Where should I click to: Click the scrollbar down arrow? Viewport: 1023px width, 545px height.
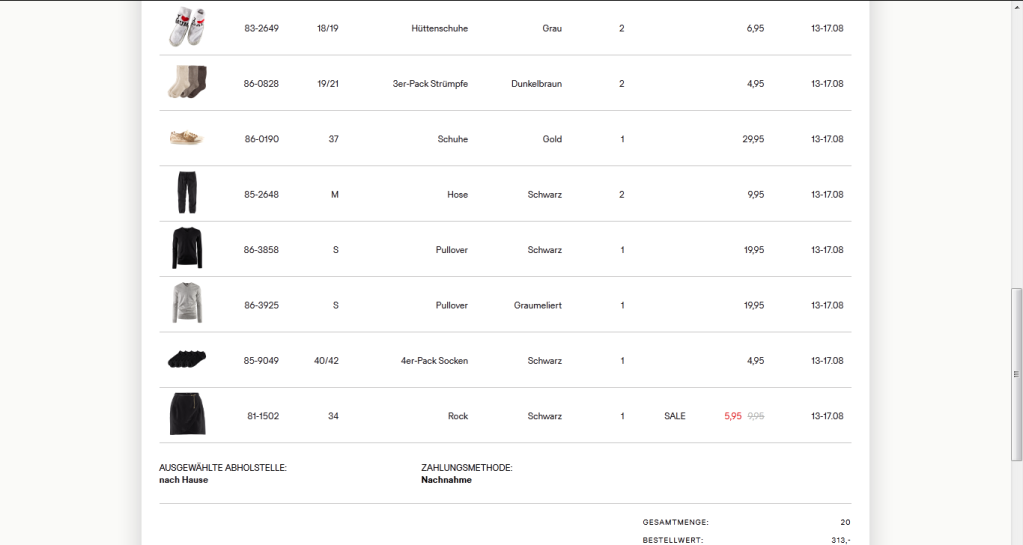click(x=1016, y=539)
